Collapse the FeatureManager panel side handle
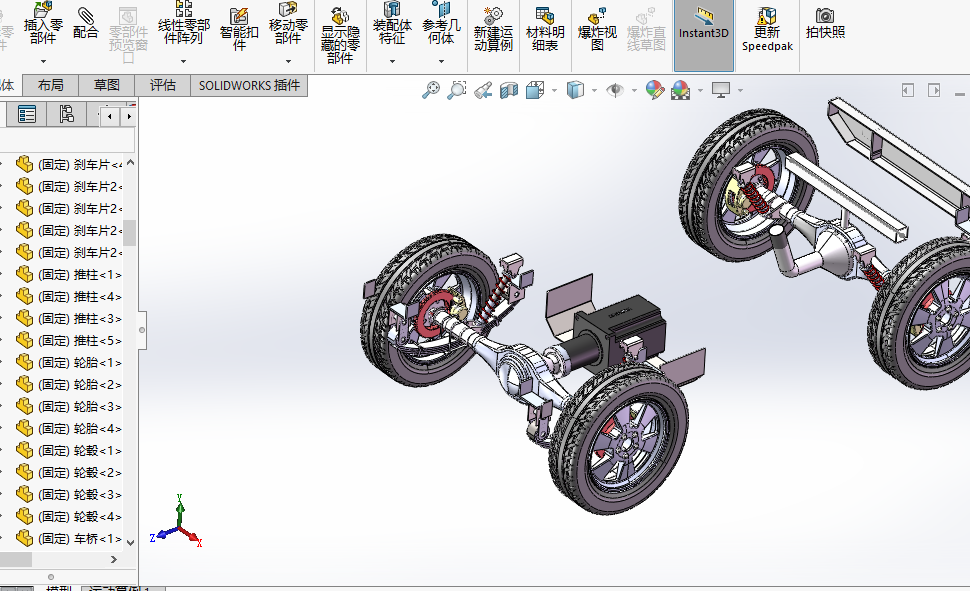 click(x=142, y=330)
